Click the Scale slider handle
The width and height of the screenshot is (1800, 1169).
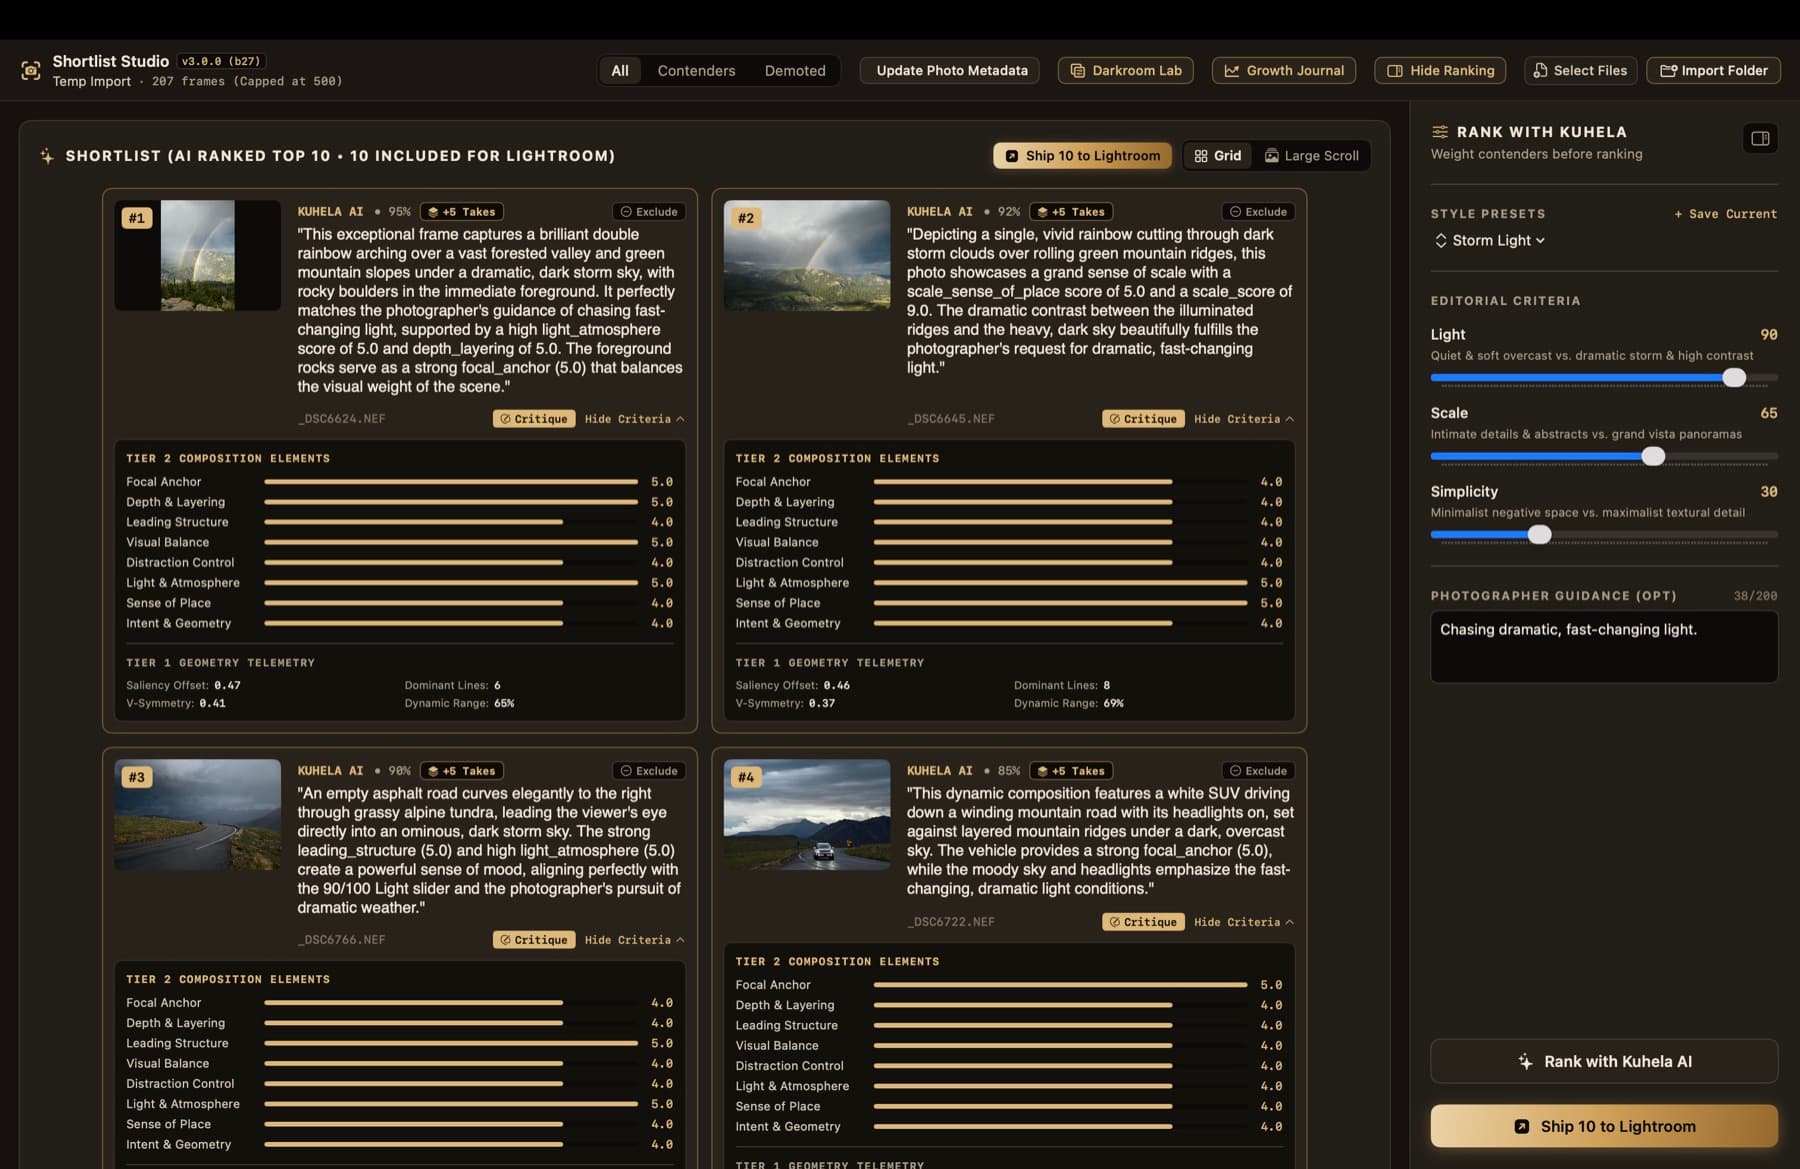1653,456
